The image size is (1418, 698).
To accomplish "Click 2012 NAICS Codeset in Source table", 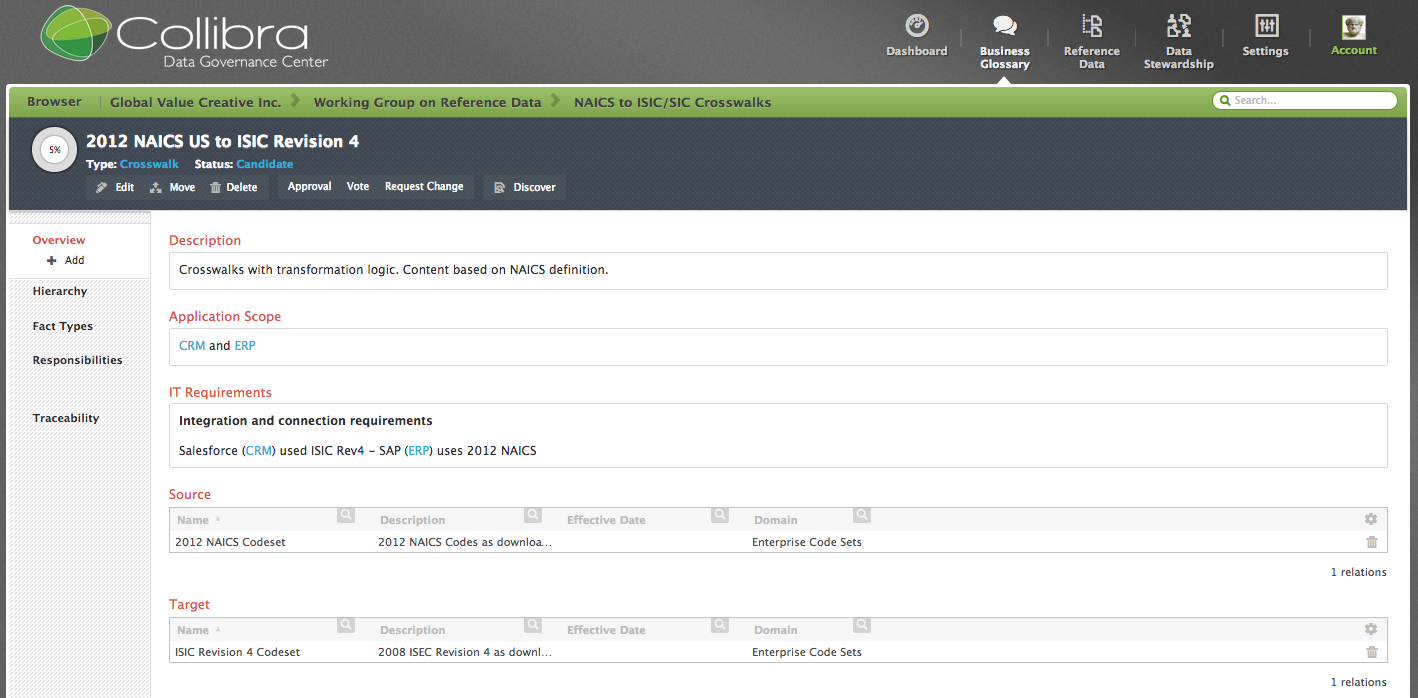I will coord(230,542).
